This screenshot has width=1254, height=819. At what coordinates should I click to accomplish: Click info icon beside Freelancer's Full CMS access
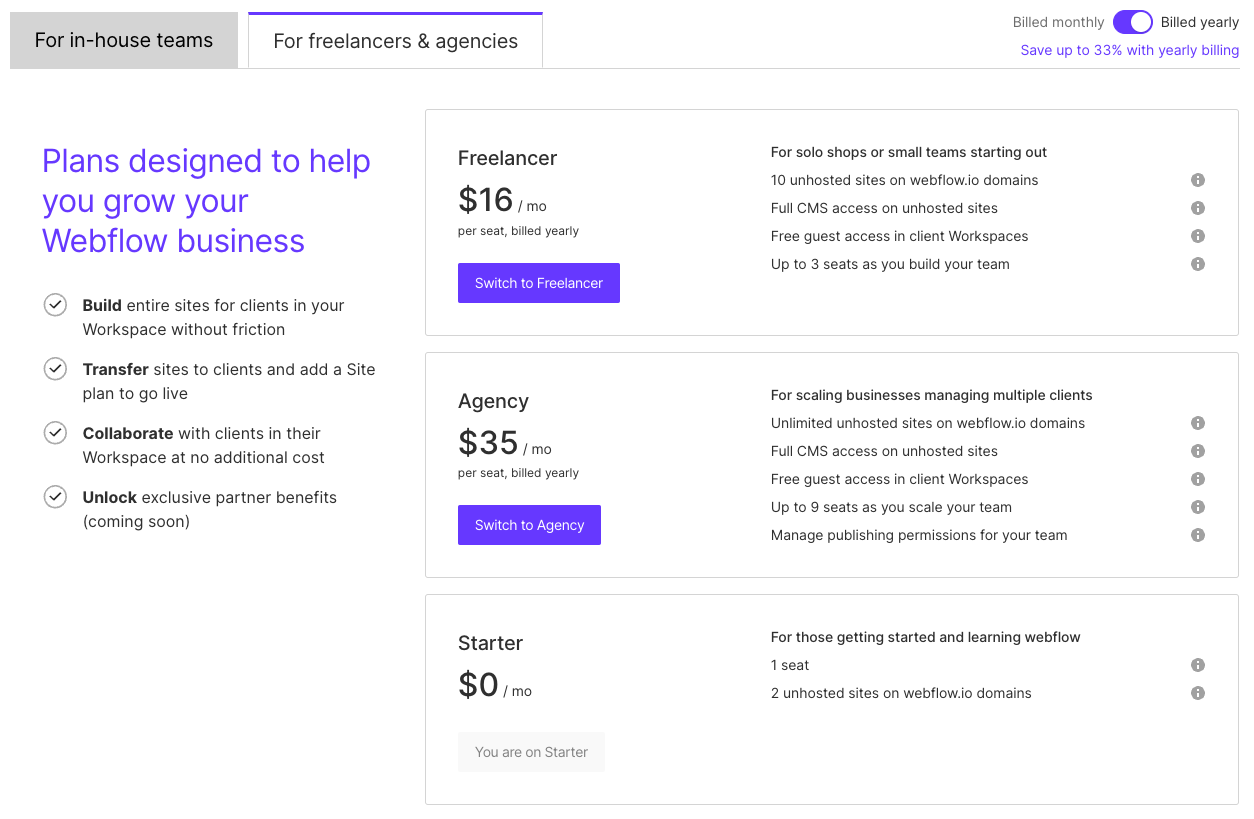click(x=1197, y=208)
